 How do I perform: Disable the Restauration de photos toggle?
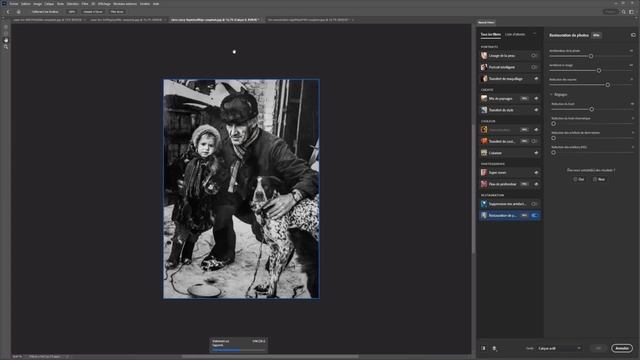(x=534, y=215)
